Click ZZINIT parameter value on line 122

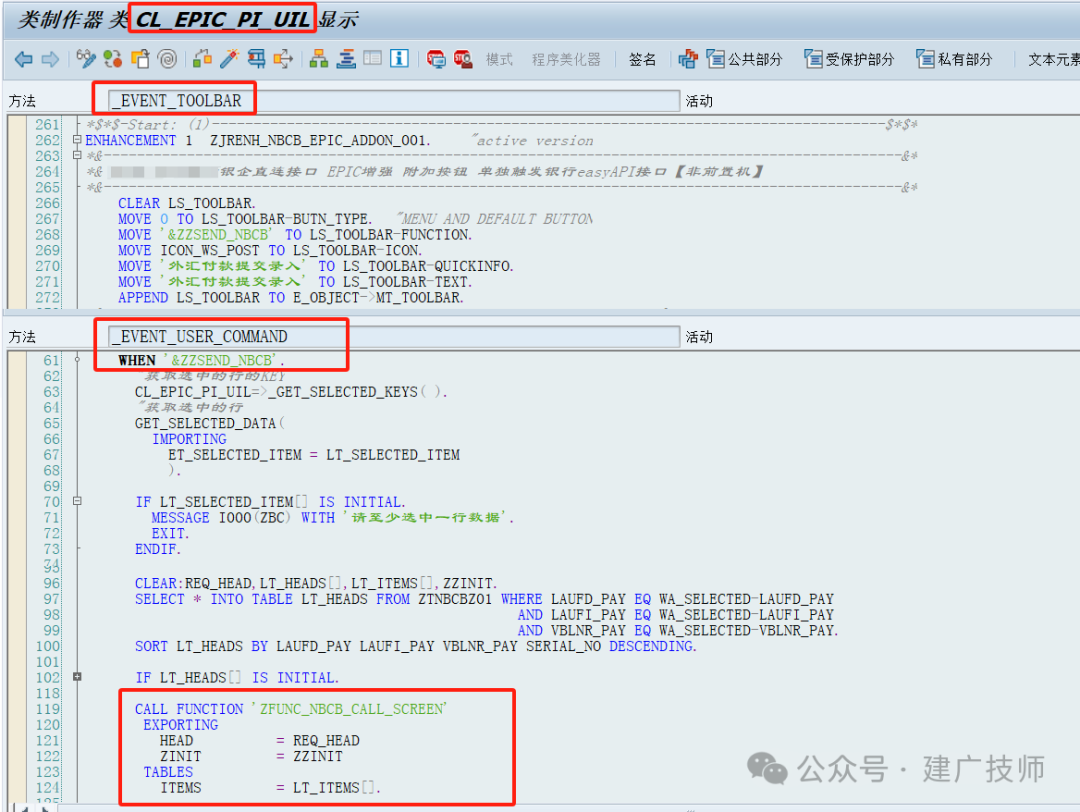(318, 756)
